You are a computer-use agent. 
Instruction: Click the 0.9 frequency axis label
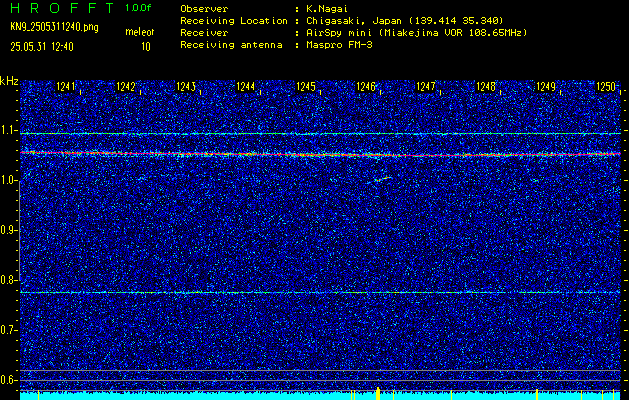9,230
